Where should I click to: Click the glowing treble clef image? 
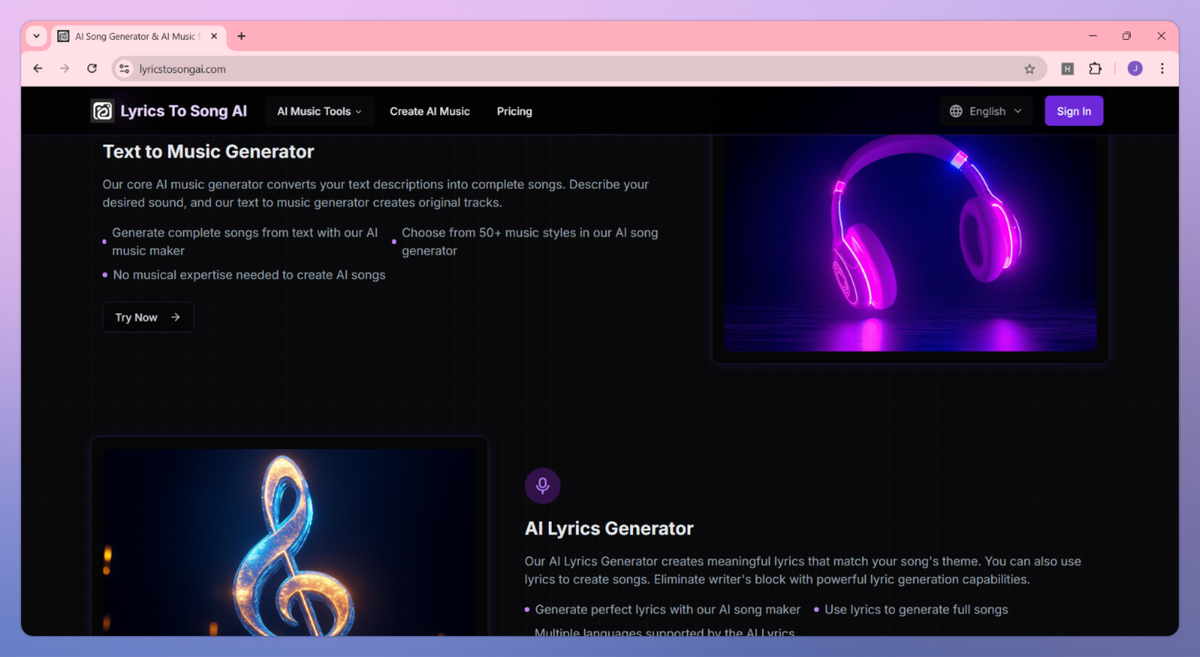(290, 542)
